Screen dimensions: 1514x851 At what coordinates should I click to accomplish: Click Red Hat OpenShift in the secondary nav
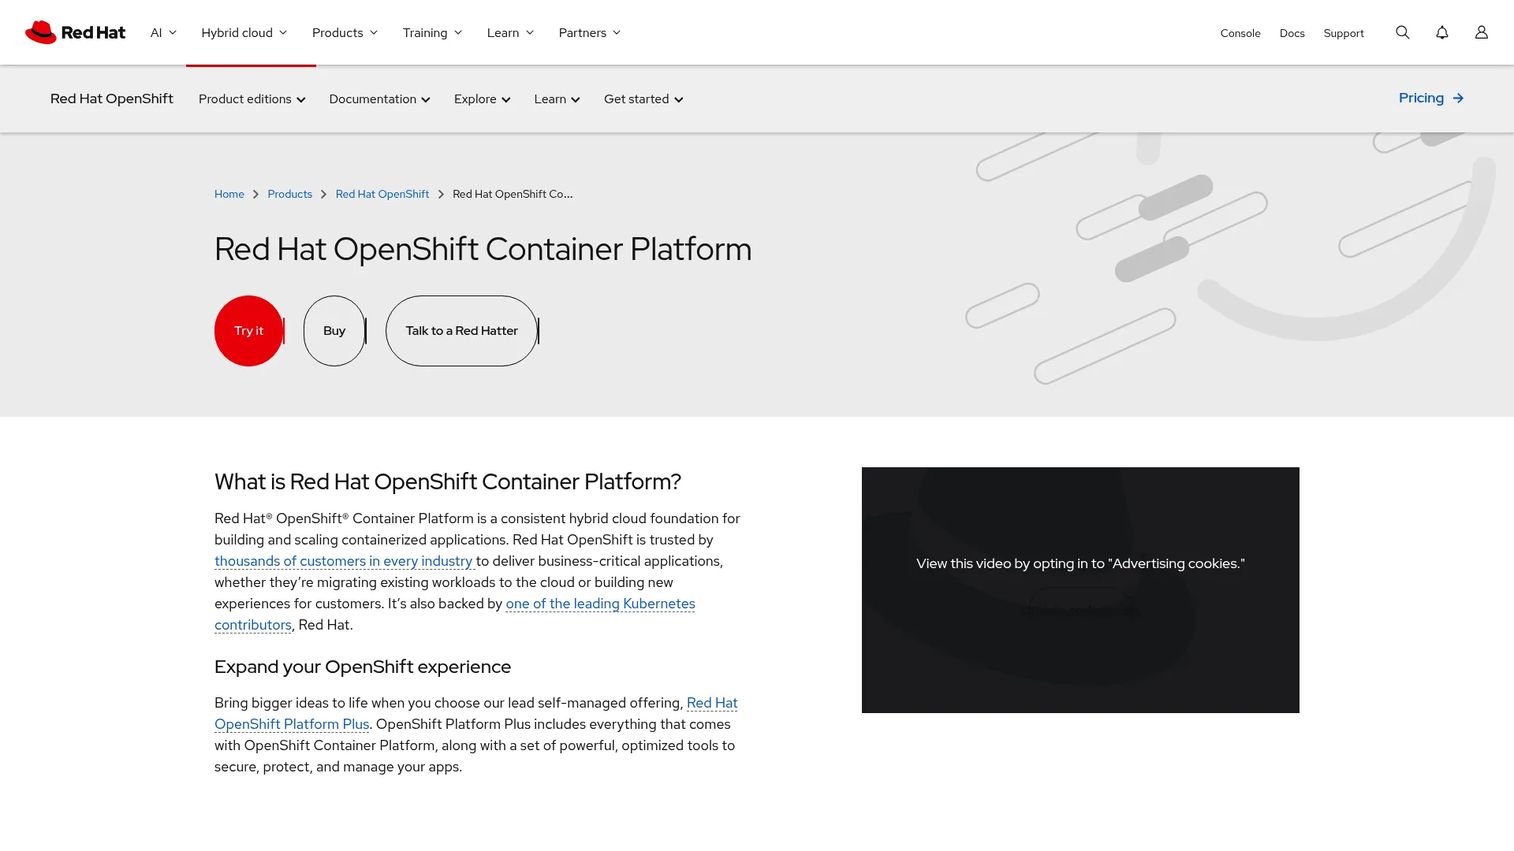(x=112, y=98)
